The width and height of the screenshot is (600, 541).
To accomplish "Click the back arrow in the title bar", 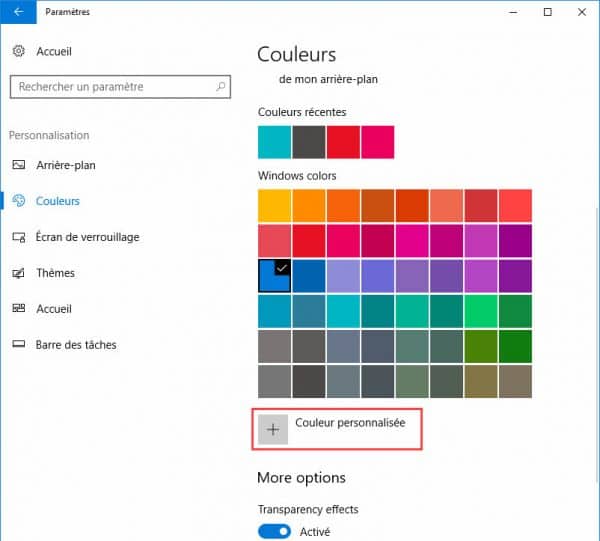I will [19, 12].
